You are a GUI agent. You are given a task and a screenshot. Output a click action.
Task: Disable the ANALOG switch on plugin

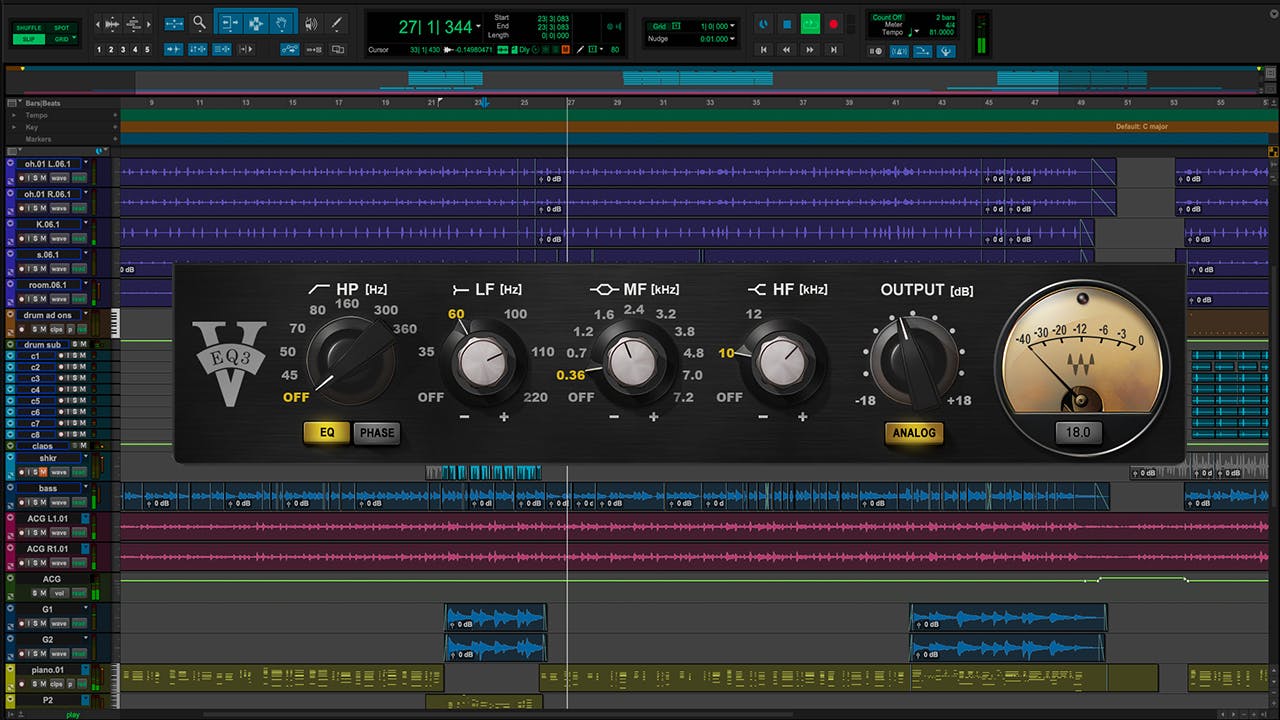pyautogui.click(x=913, y=433)
